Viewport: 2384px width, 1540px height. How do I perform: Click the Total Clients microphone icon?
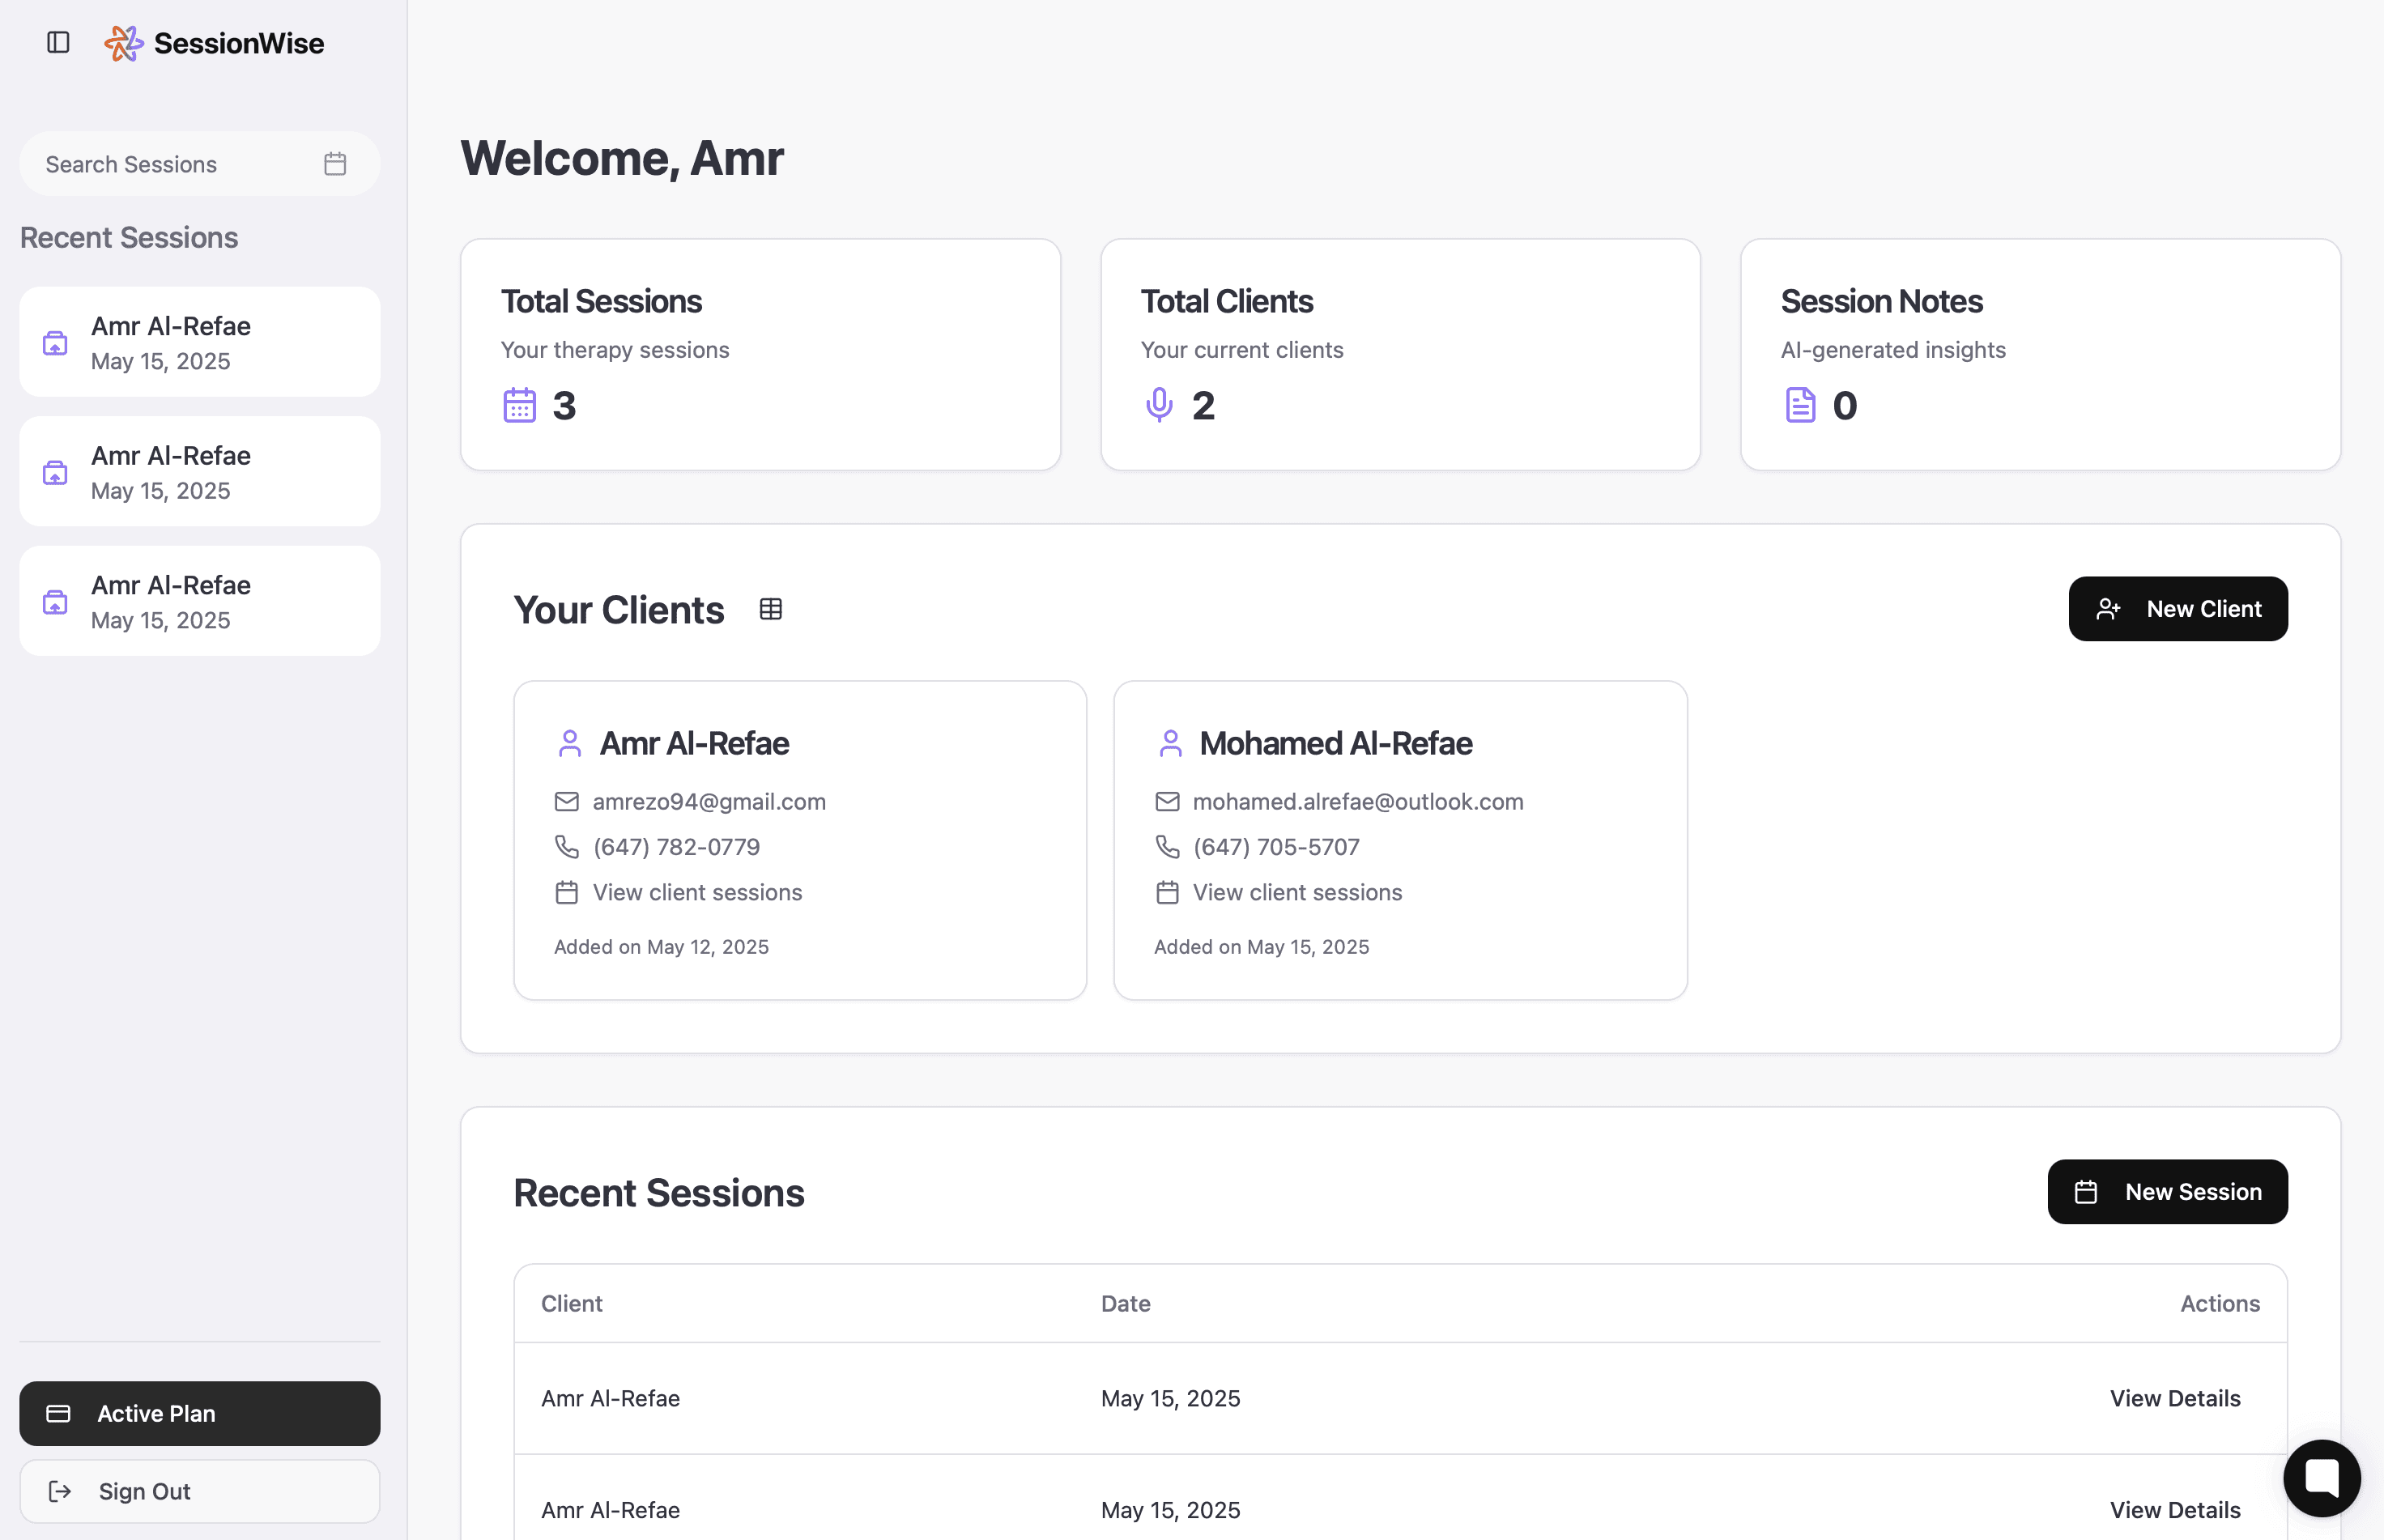1159,405
